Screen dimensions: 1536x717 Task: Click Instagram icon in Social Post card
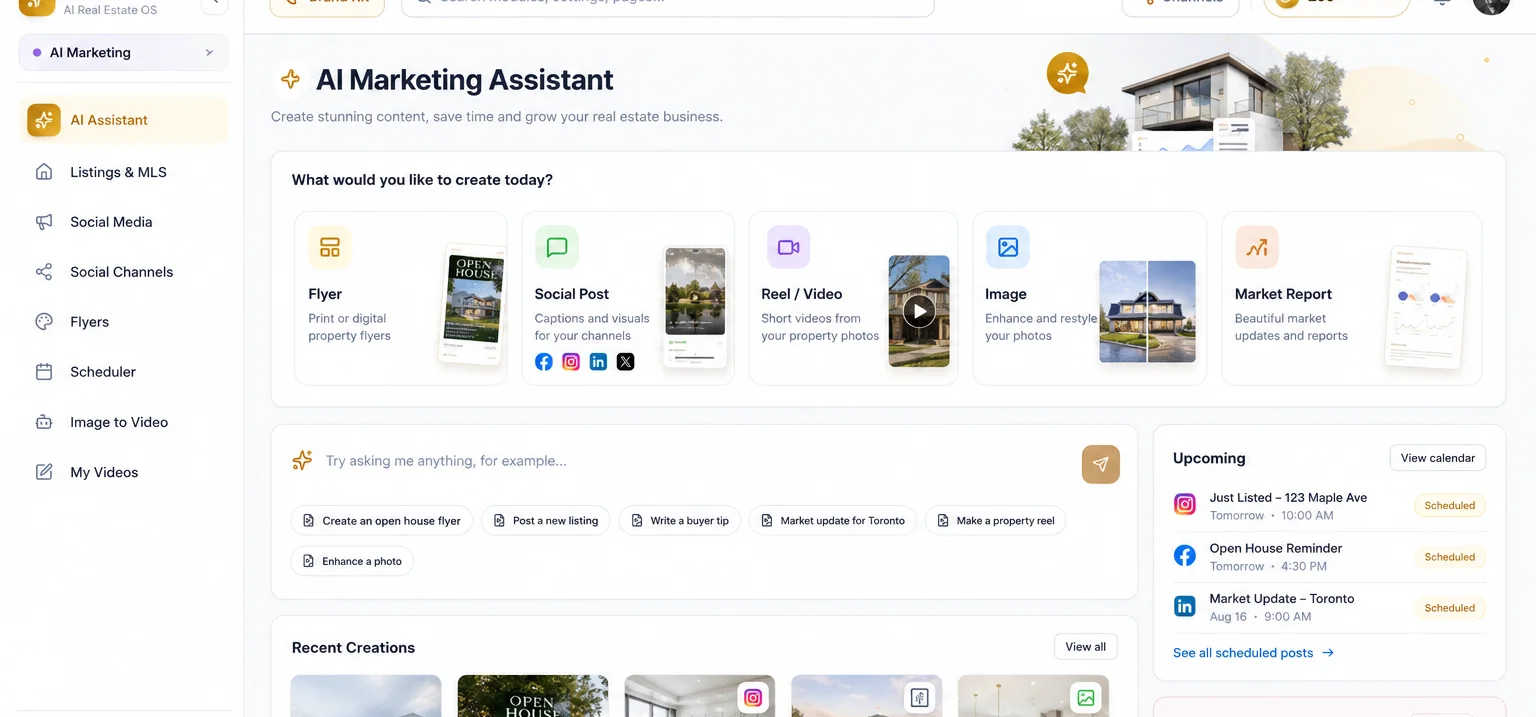pos(571,362)
